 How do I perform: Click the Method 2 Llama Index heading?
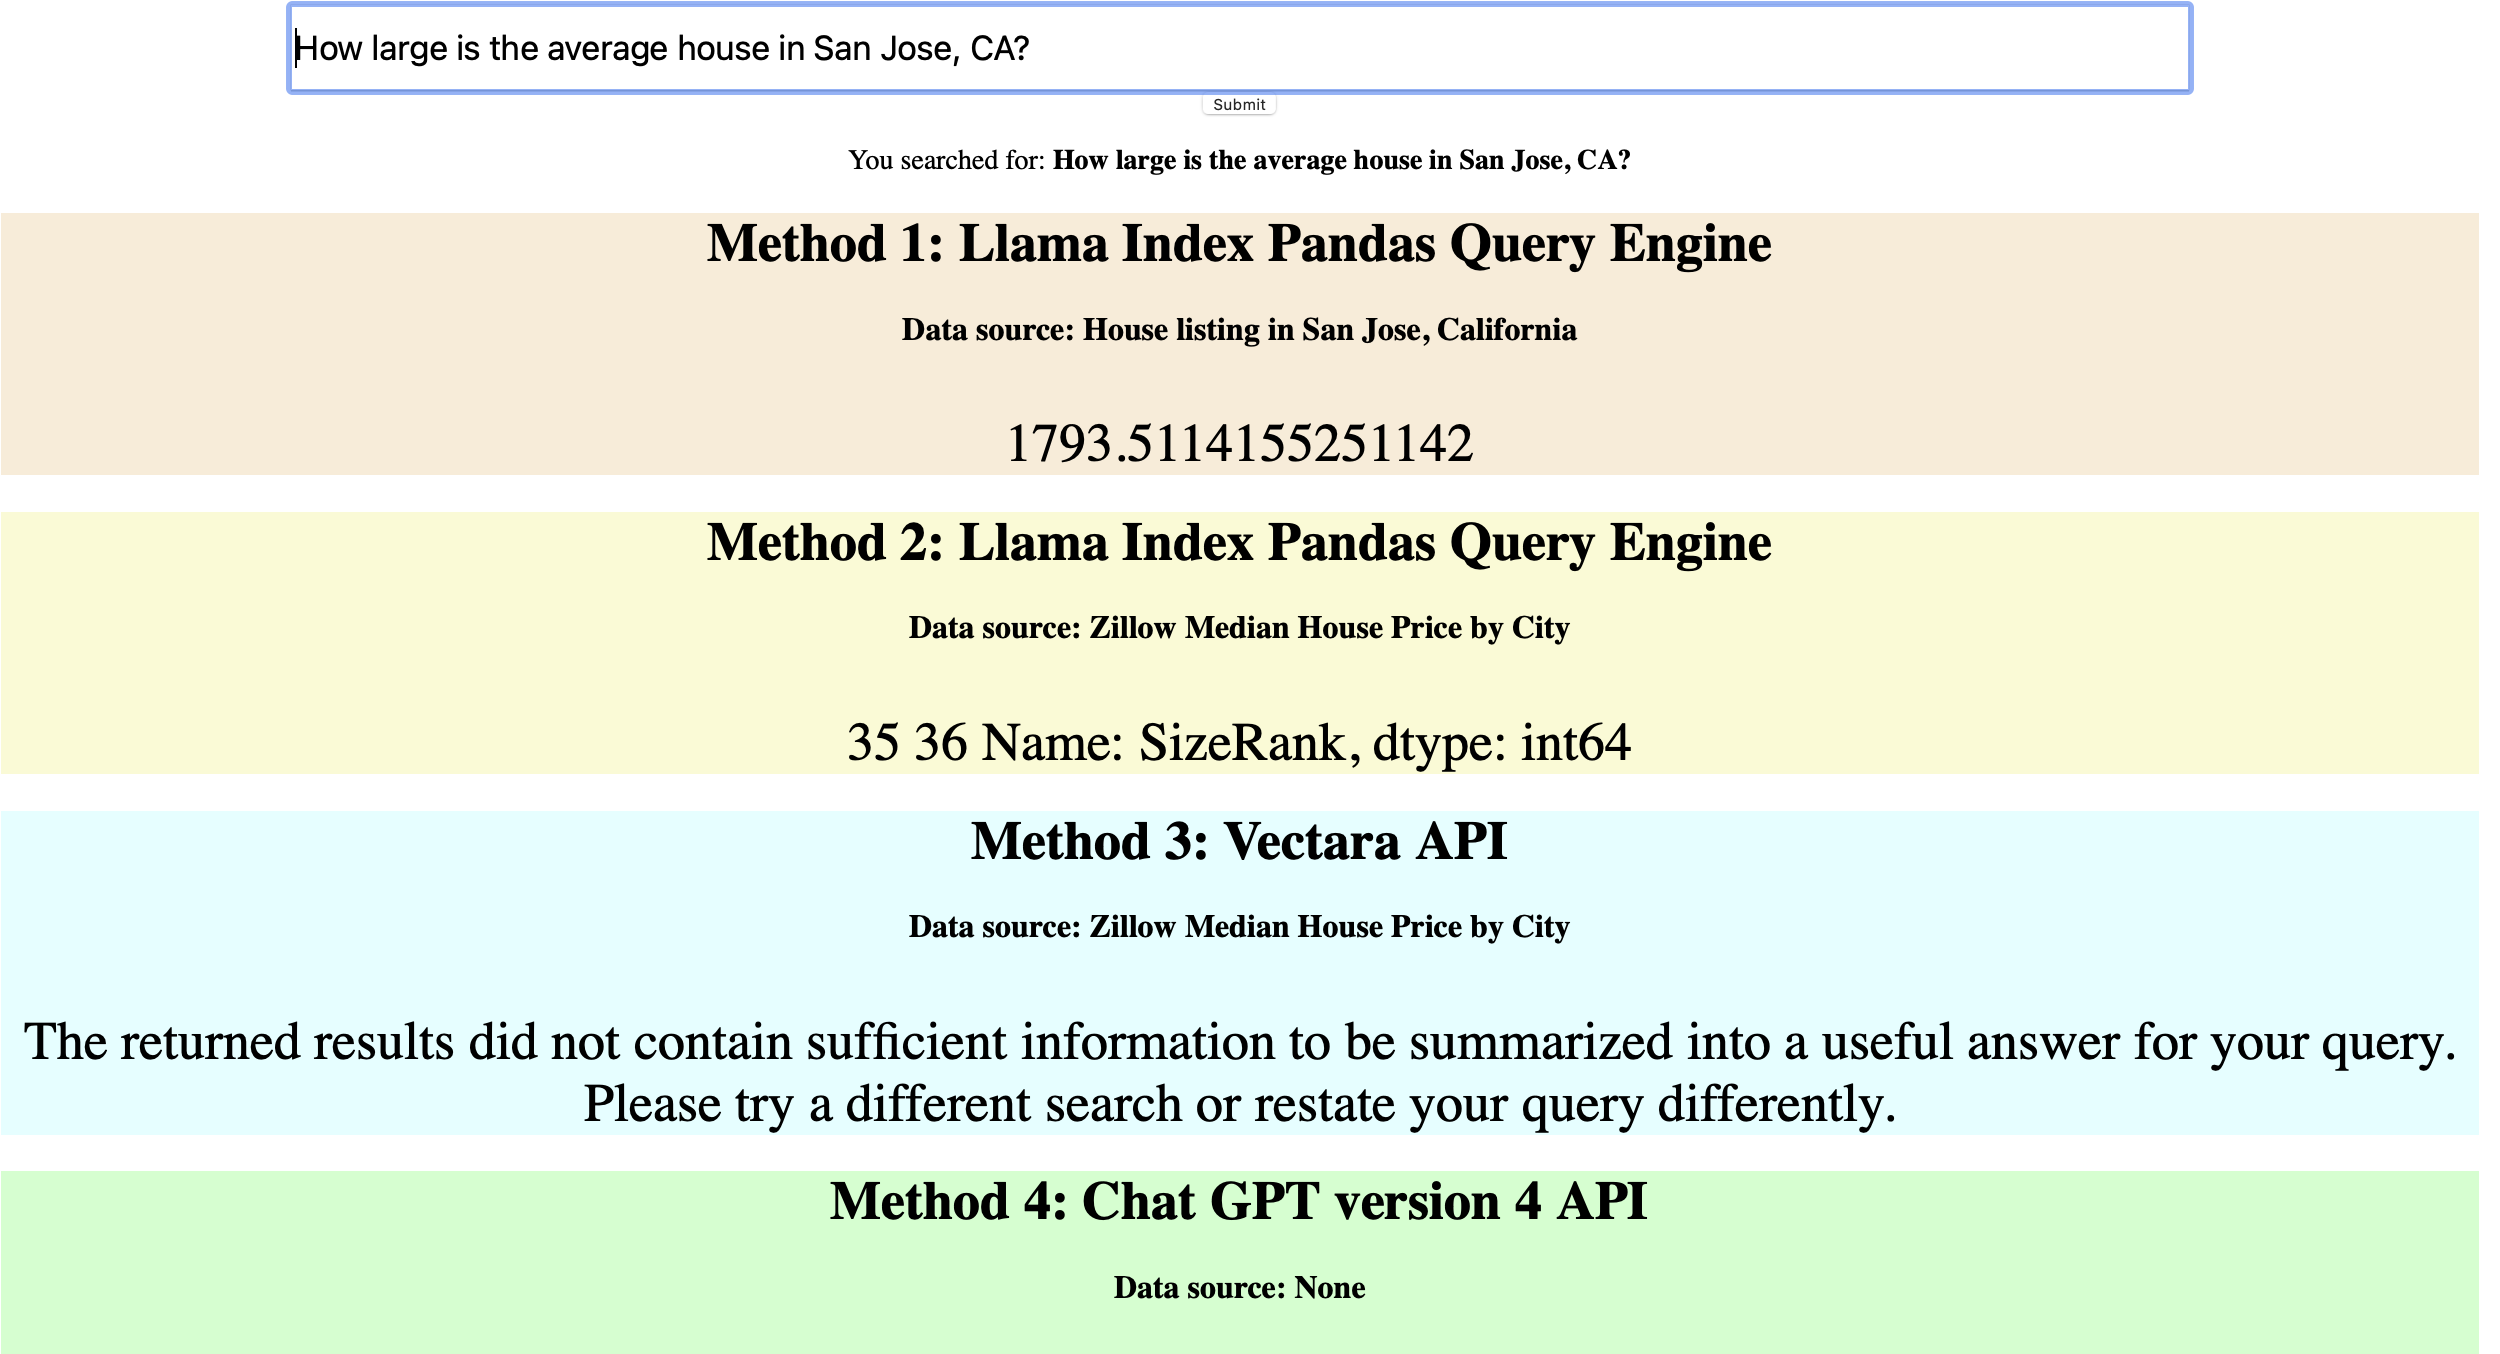coord(1239,543)
